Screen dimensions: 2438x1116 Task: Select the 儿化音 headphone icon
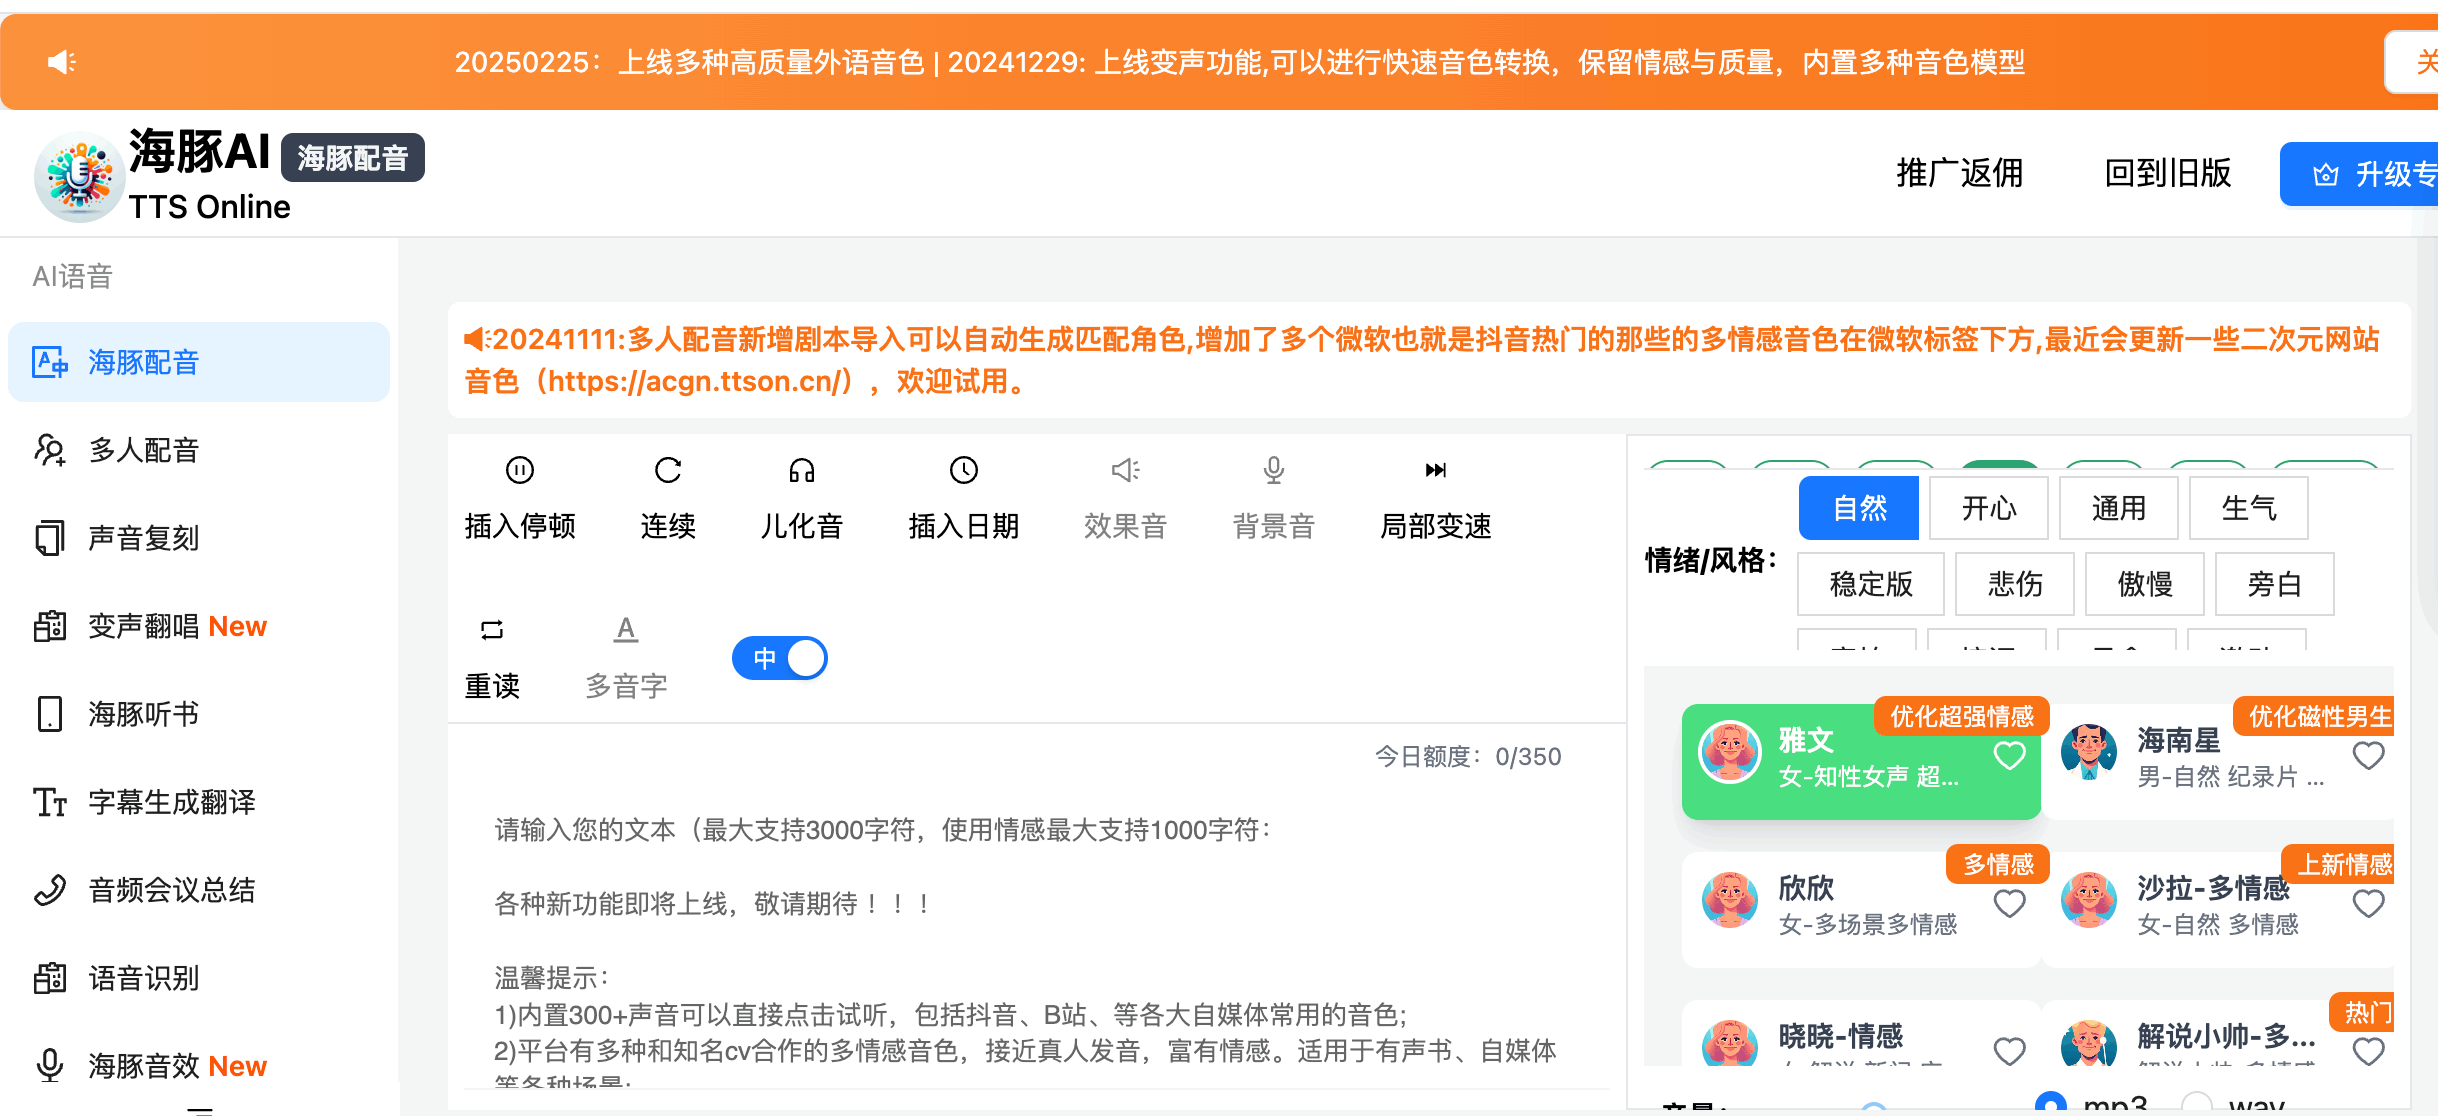point(800,496)
